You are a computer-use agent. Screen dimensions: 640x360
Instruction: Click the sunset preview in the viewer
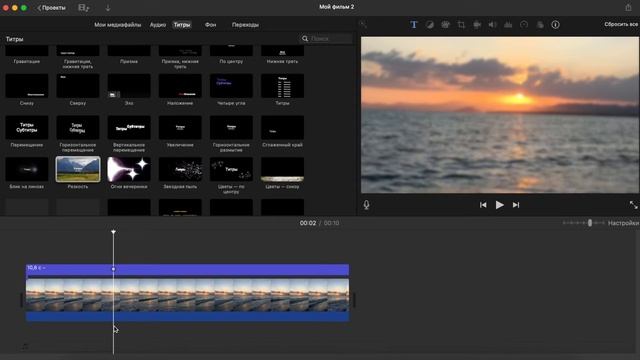pyautogui.click(x=500, y=115)
